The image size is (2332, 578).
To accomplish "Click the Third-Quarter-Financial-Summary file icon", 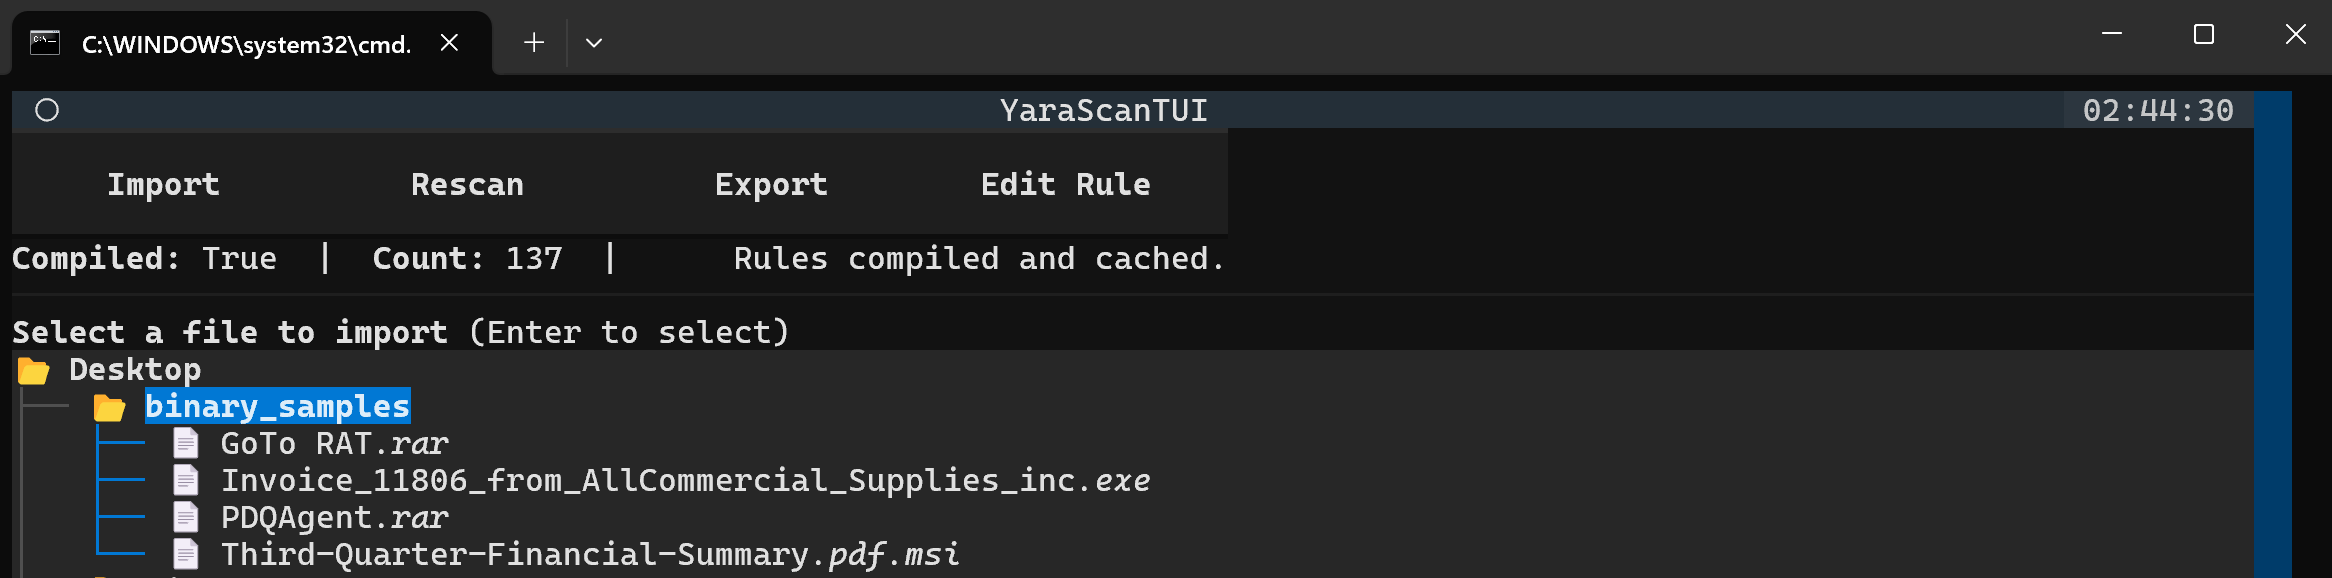I will click(186, 554).
